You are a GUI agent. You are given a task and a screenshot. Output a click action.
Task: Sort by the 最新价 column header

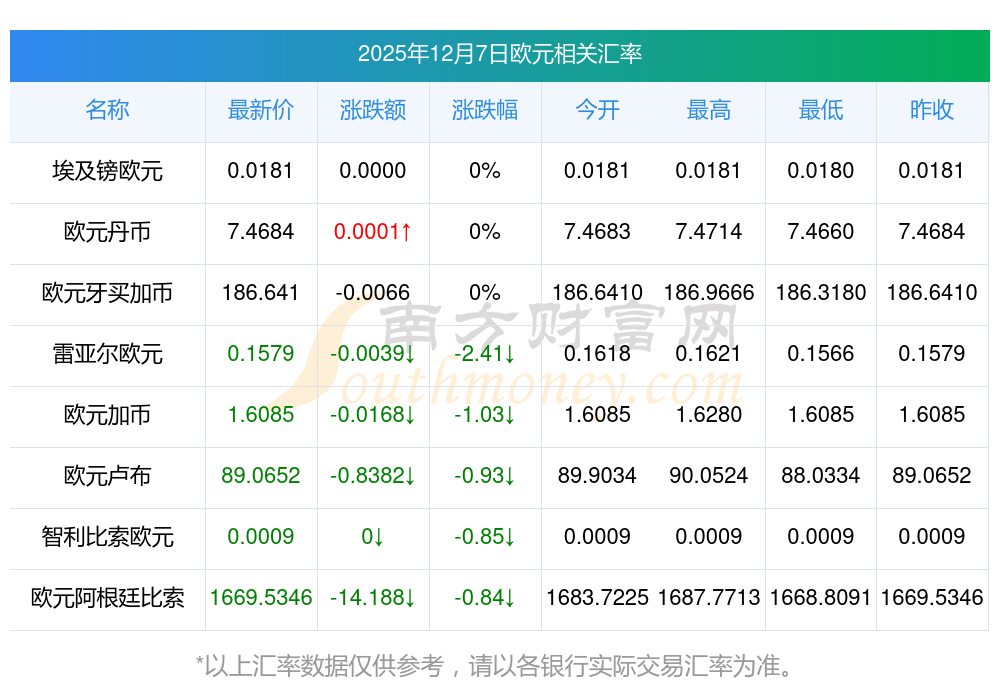pyautogui.click(x=261, y=110)
